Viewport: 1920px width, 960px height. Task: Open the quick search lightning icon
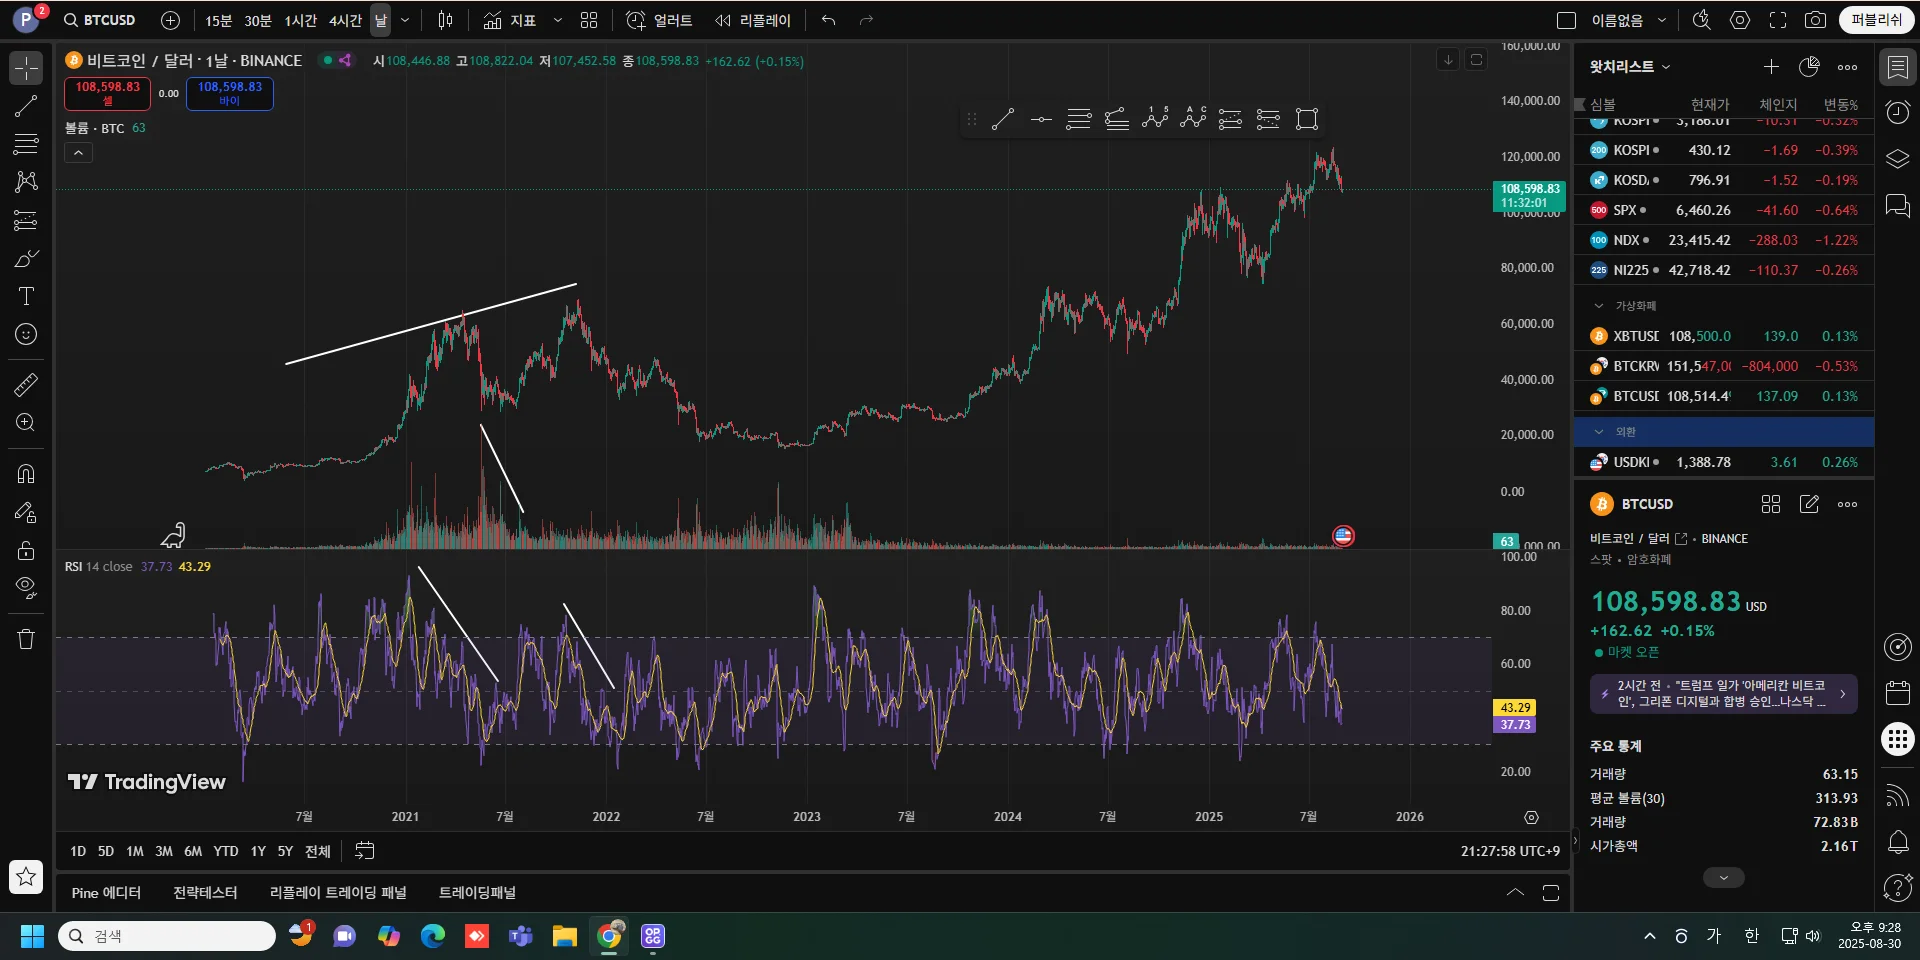tap(1701, 20)
